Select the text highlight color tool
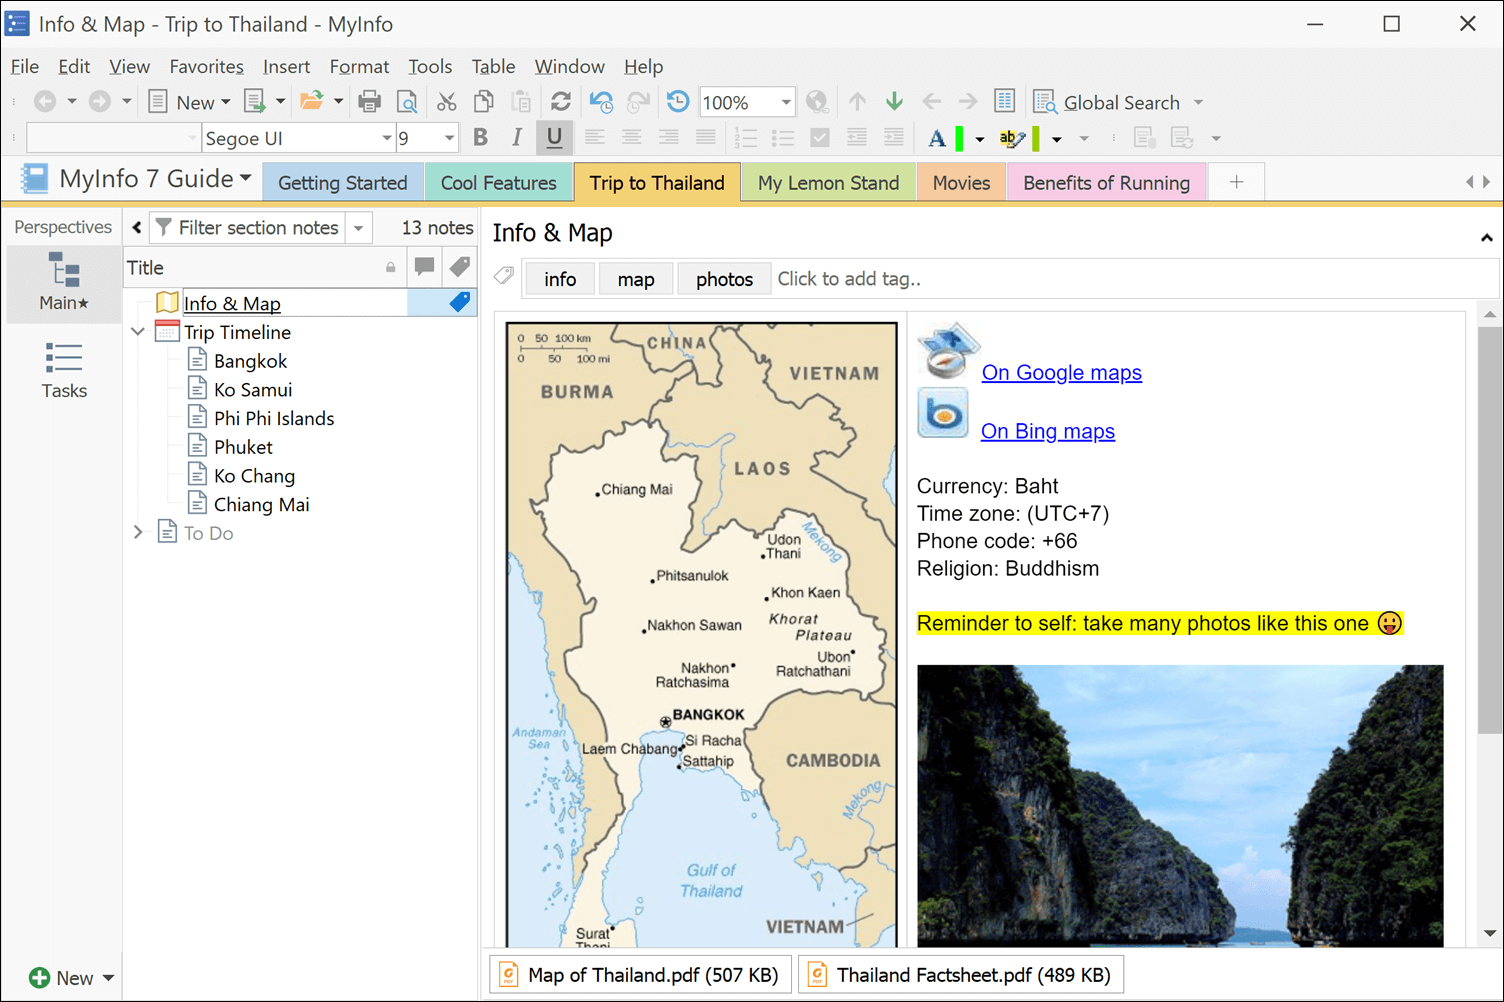Image resolution: width=1504 pixels, height=1002 pixels. 1012,138
